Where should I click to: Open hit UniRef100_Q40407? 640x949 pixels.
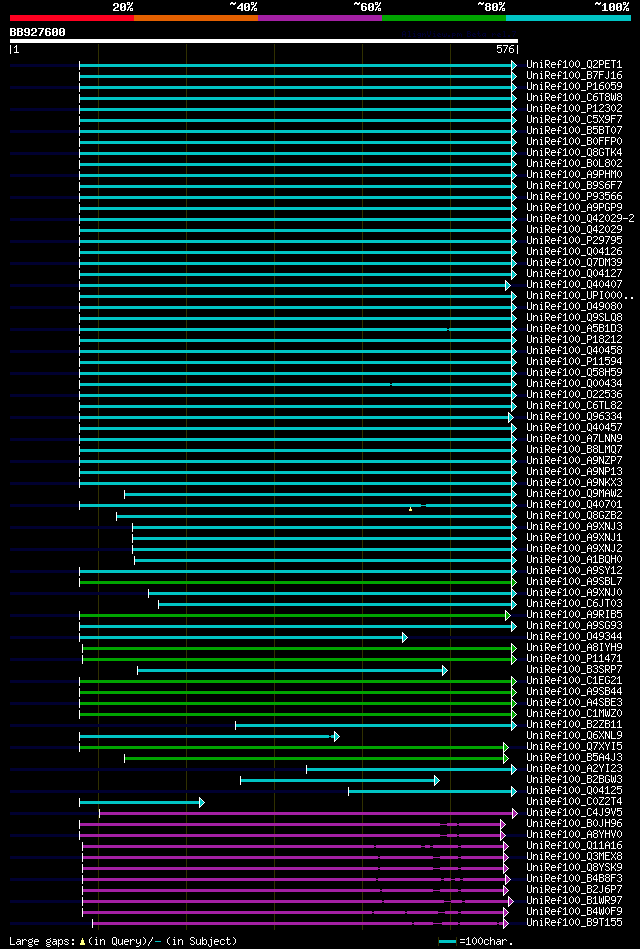pos(574,285)
